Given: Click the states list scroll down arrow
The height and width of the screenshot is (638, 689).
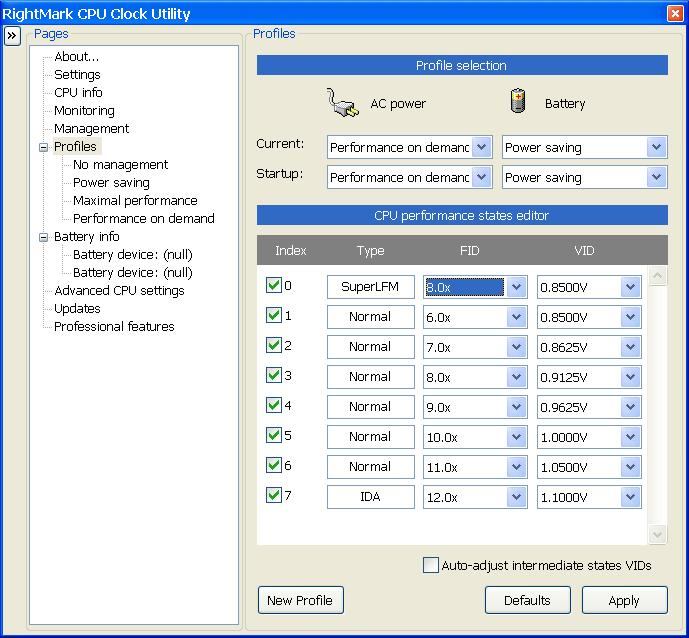Looking at the screenshot, I should 657,535.
